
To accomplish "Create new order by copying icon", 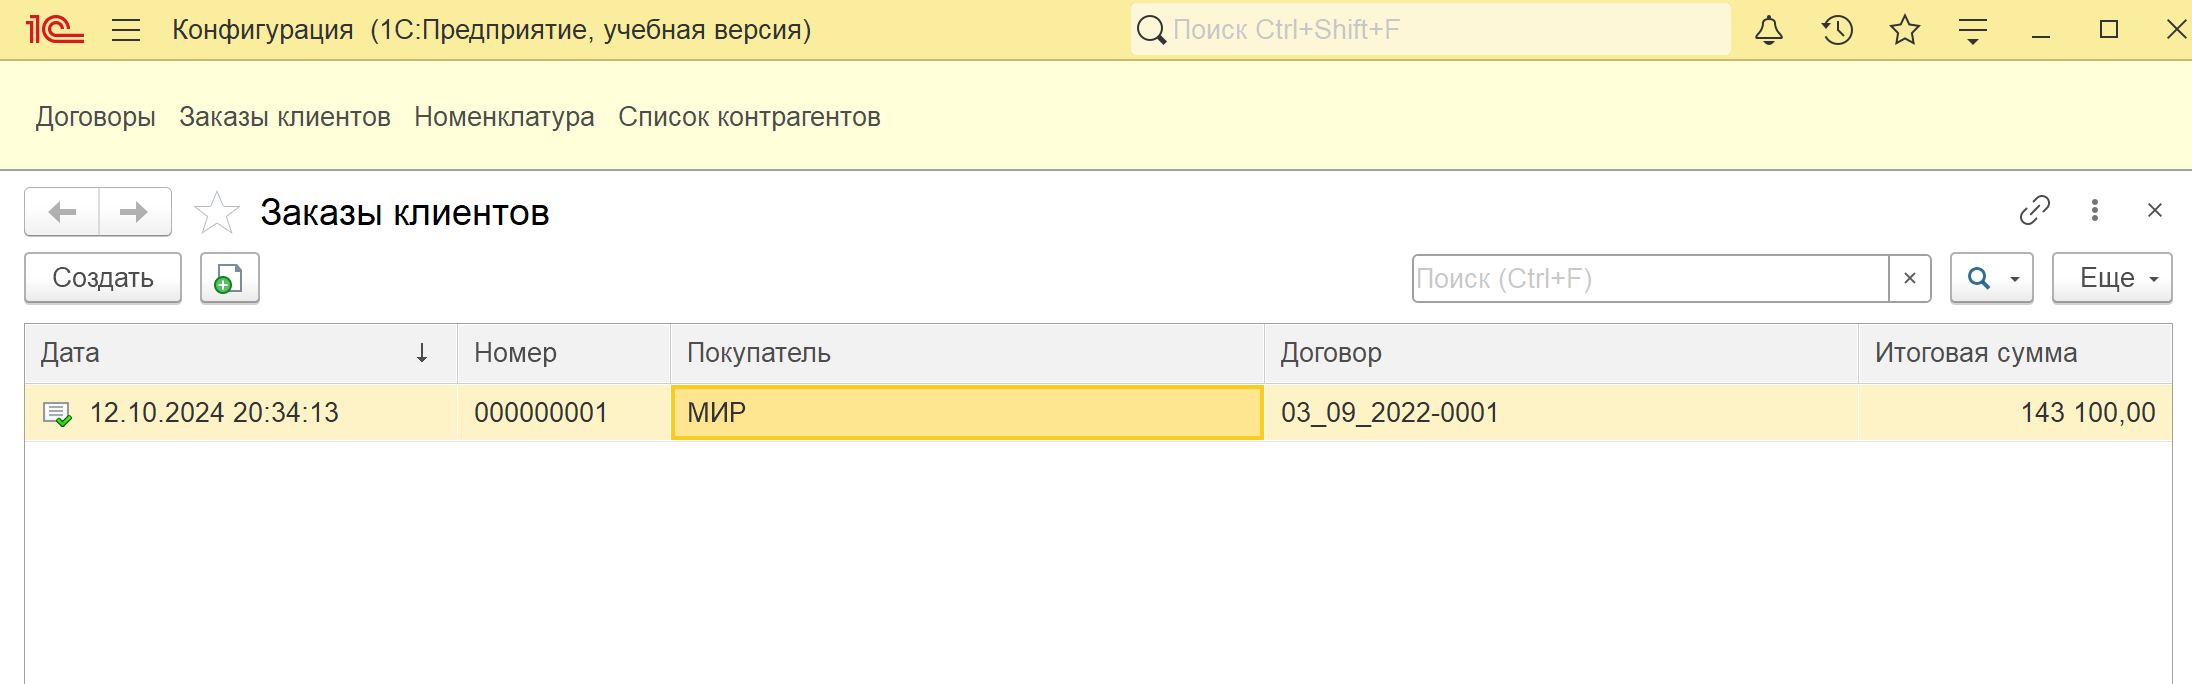I will [x=230, y=278].
